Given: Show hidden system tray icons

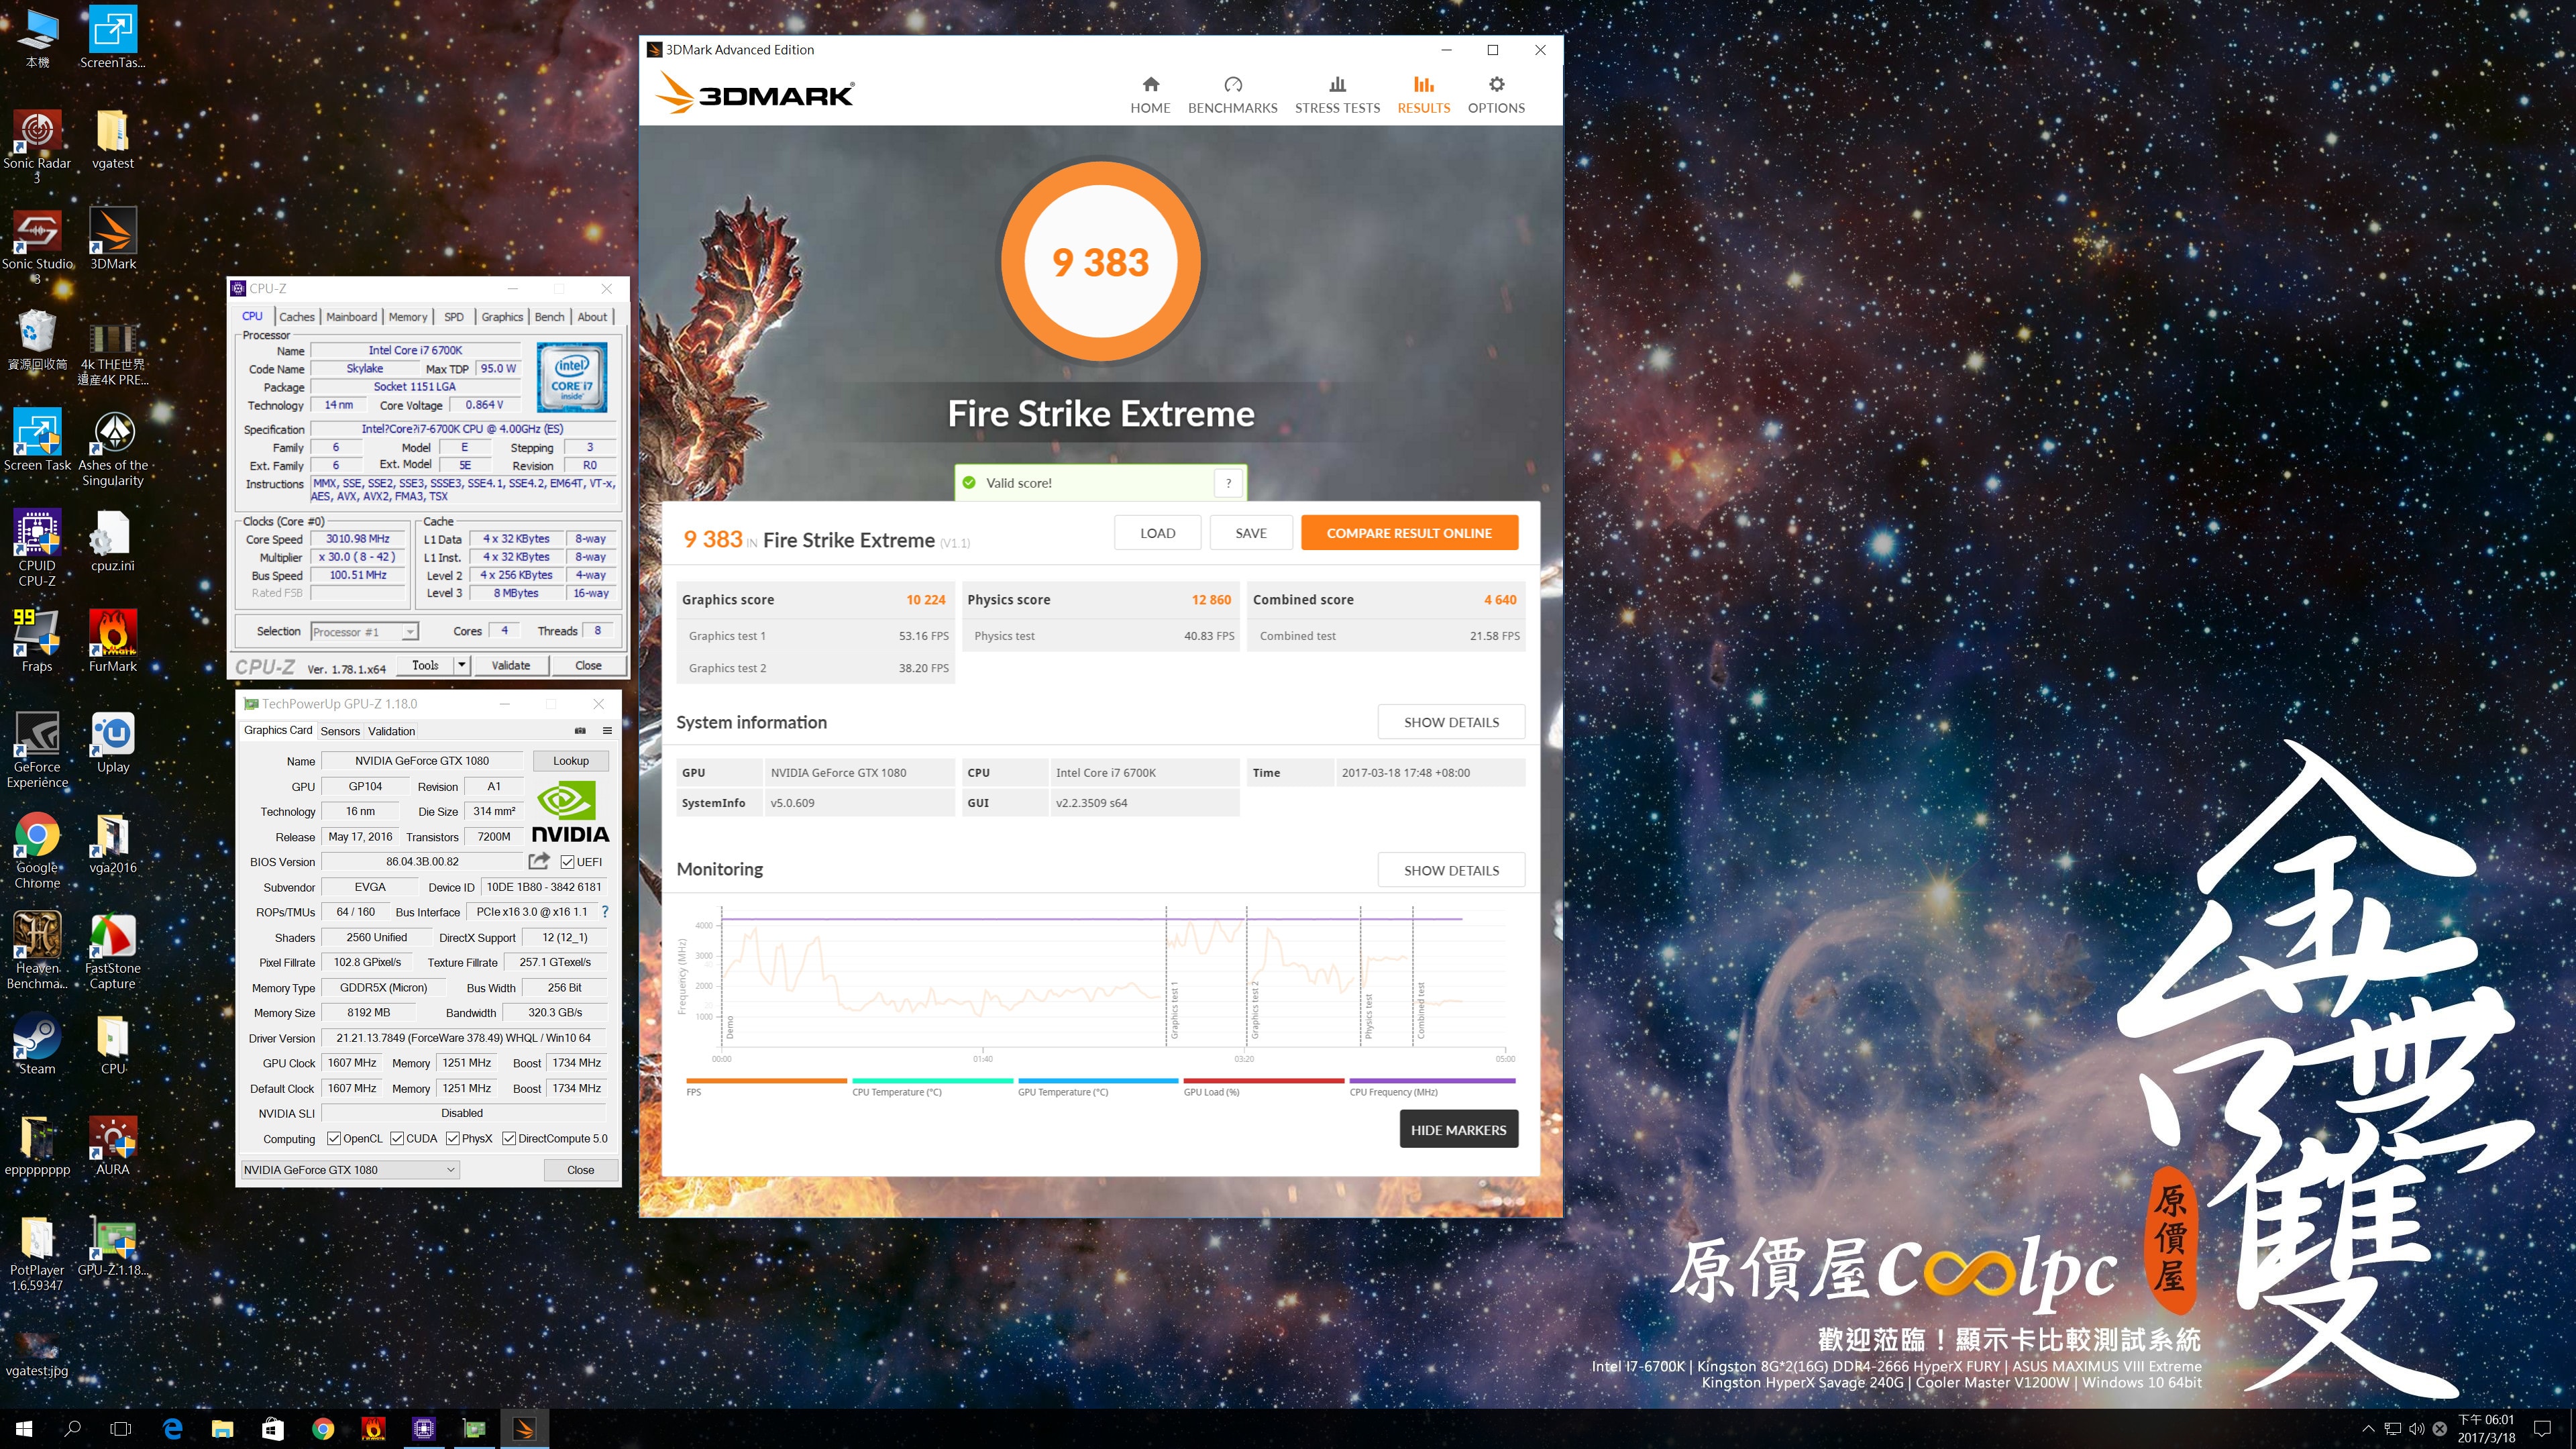Looking at the screenshot, I should coord(2367,1428).
